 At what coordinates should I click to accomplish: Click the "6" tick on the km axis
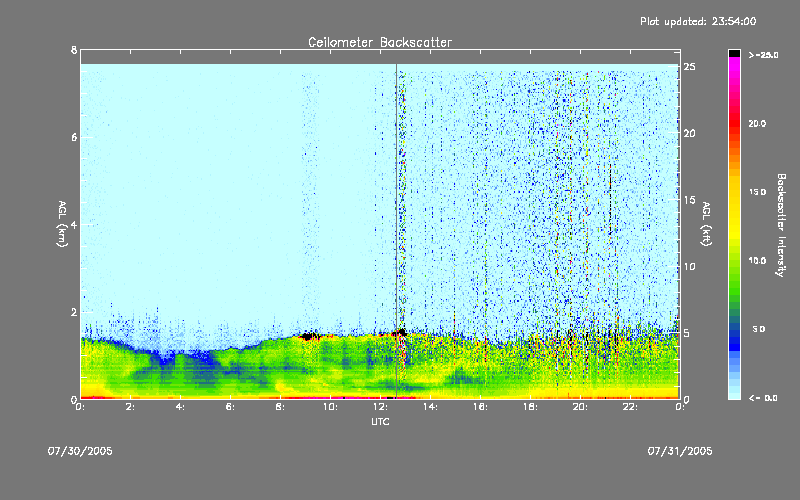(x=74, y=137)
